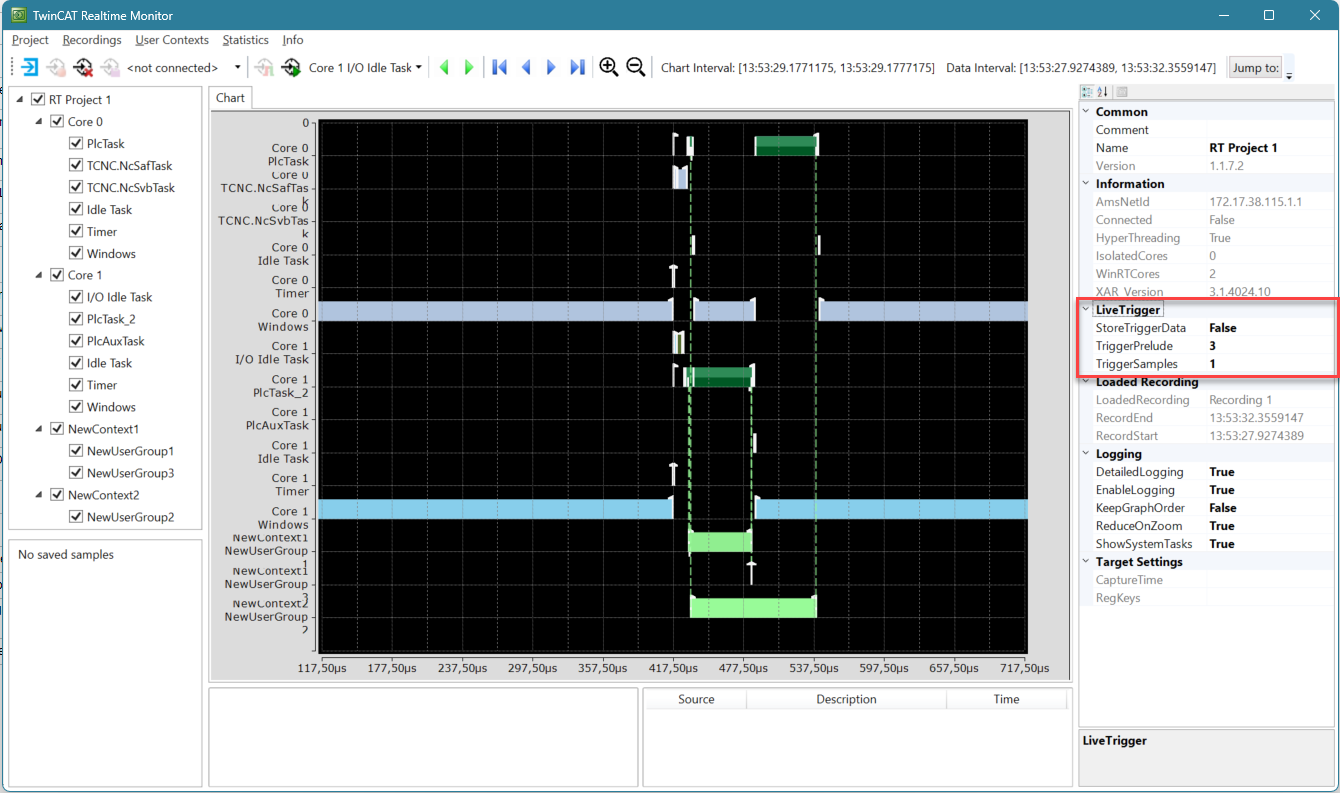Jump to last event with blue skip-forward icon
Image resolution: width=1340 pixels, height=793 pixels.
[x=577, y=68]
